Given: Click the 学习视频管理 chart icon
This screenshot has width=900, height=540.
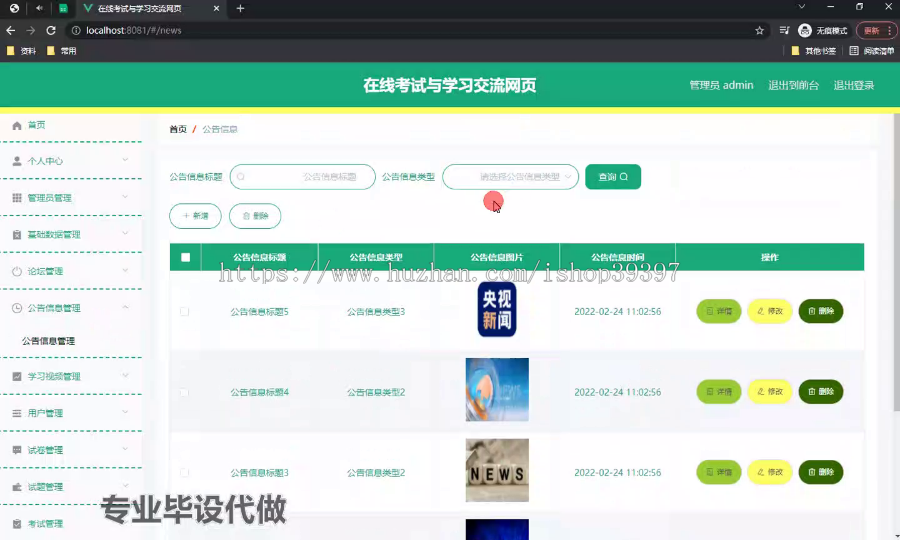Looking at the screenshot, I should point(17,376).
